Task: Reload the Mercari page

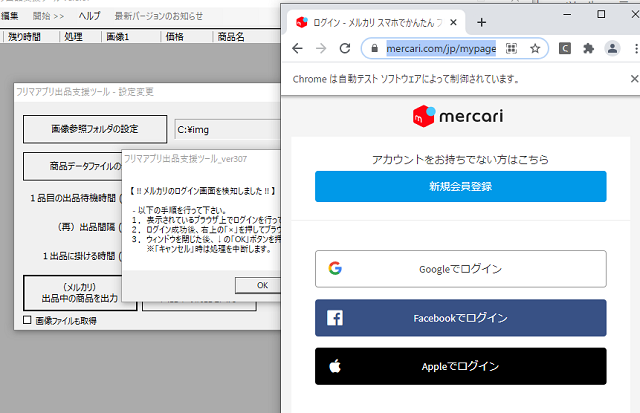Action: (x=345, y=49)
